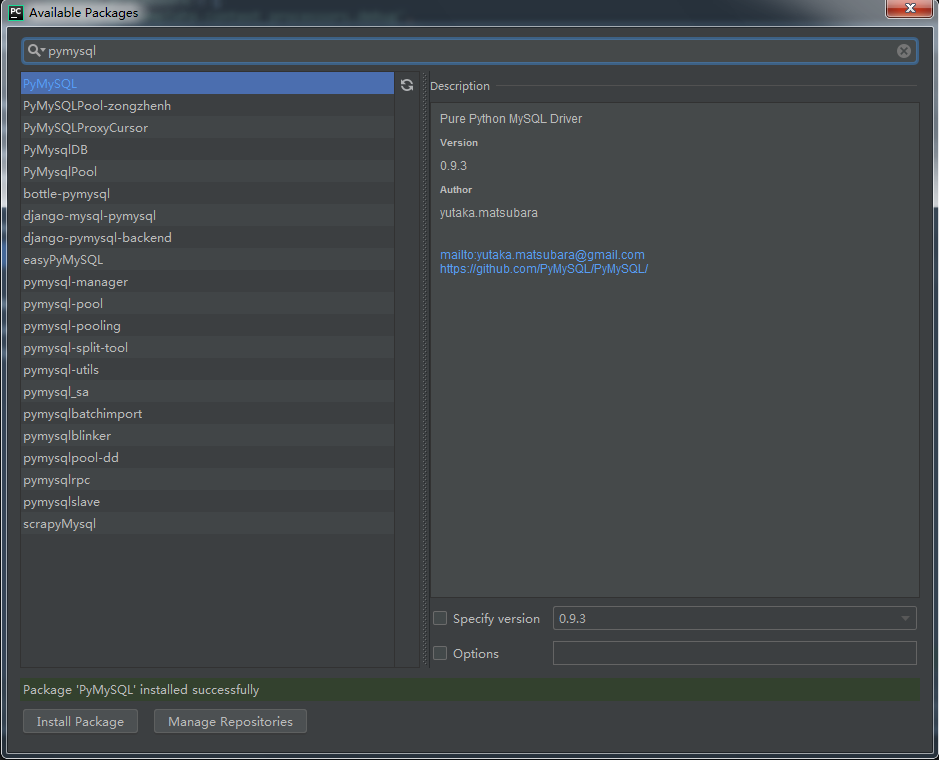Select pymysql-utils package

(x=207, y=370)
